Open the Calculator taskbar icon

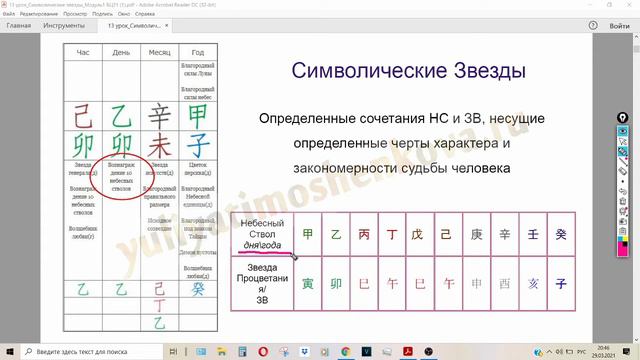[x=242, y=351]
